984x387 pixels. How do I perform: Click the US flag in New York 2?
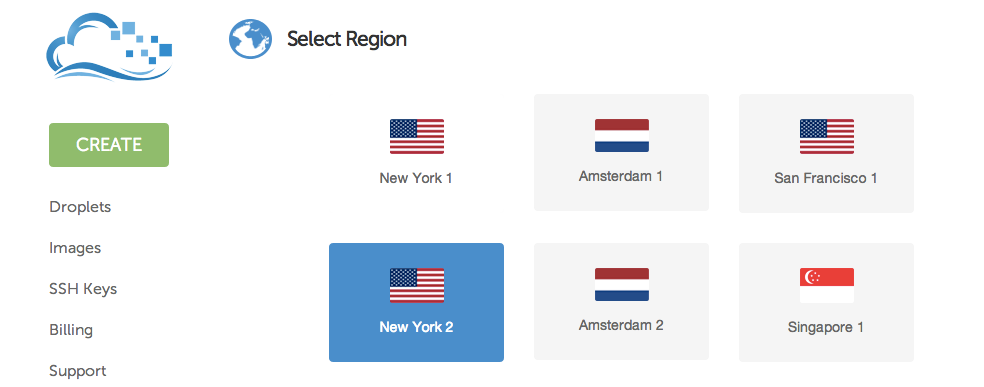(x=417, y=285)
